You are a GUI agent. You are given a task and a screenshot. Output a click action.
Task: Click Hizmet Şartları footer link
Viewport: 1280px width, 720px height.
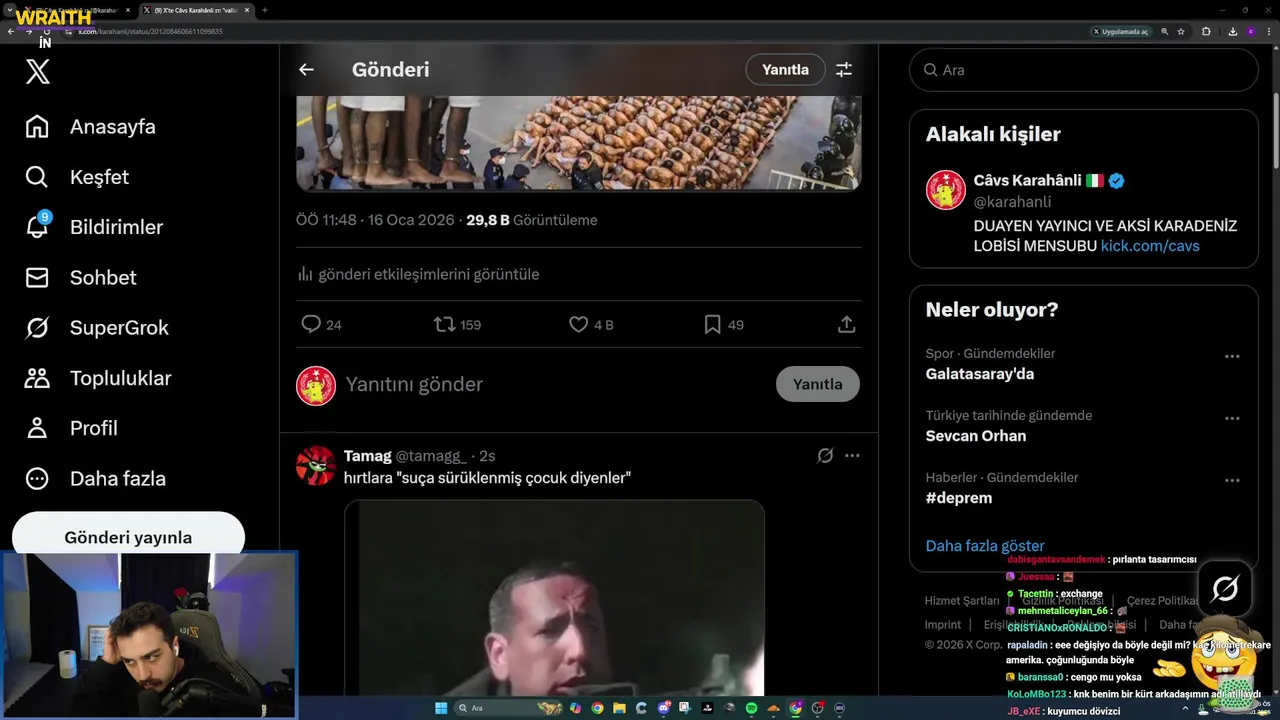coord(961,601)
